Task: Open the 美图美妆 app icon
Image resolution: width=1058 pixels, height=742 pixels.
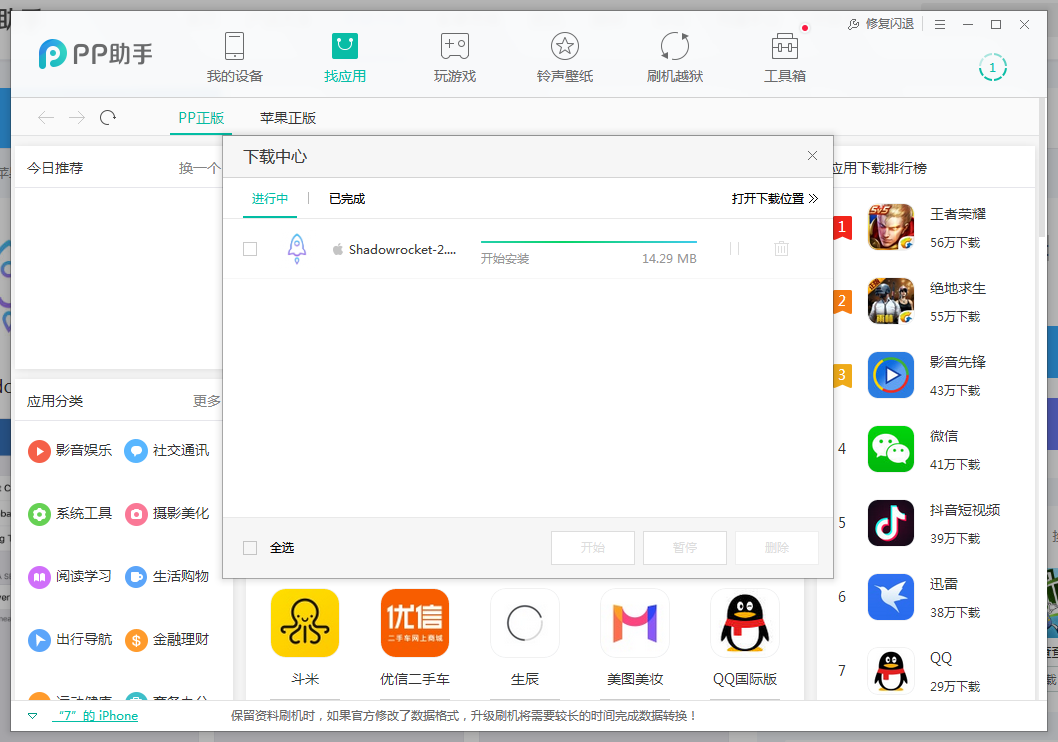Action: tap(635, 623)
